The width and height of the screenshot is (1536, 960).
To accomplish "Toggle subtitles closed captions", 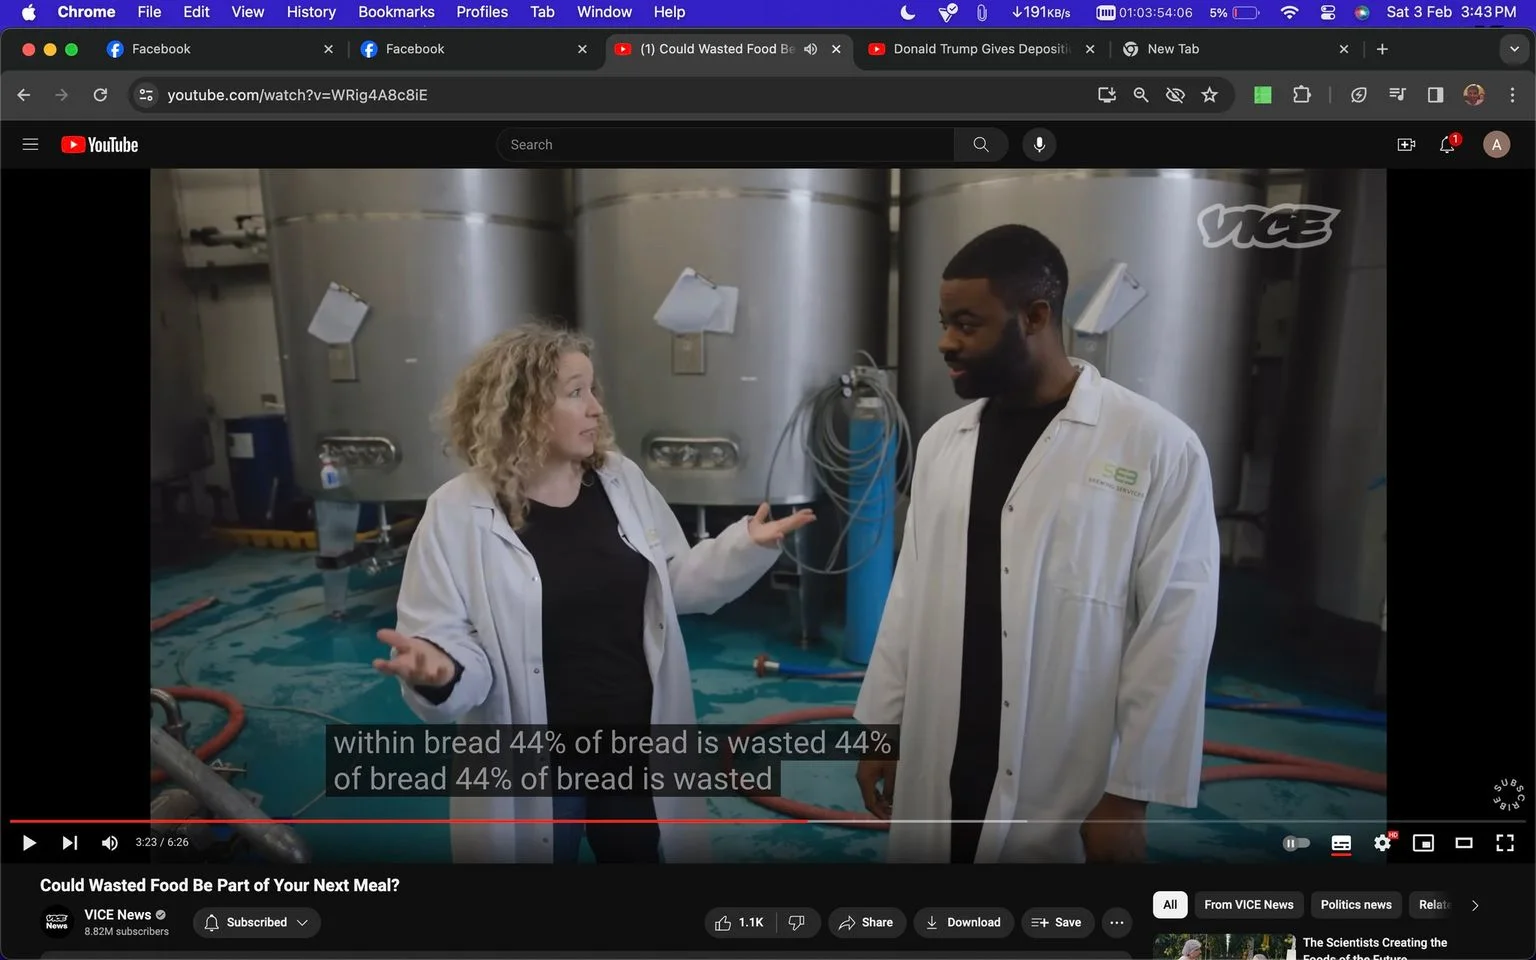I will (1341, 843).
